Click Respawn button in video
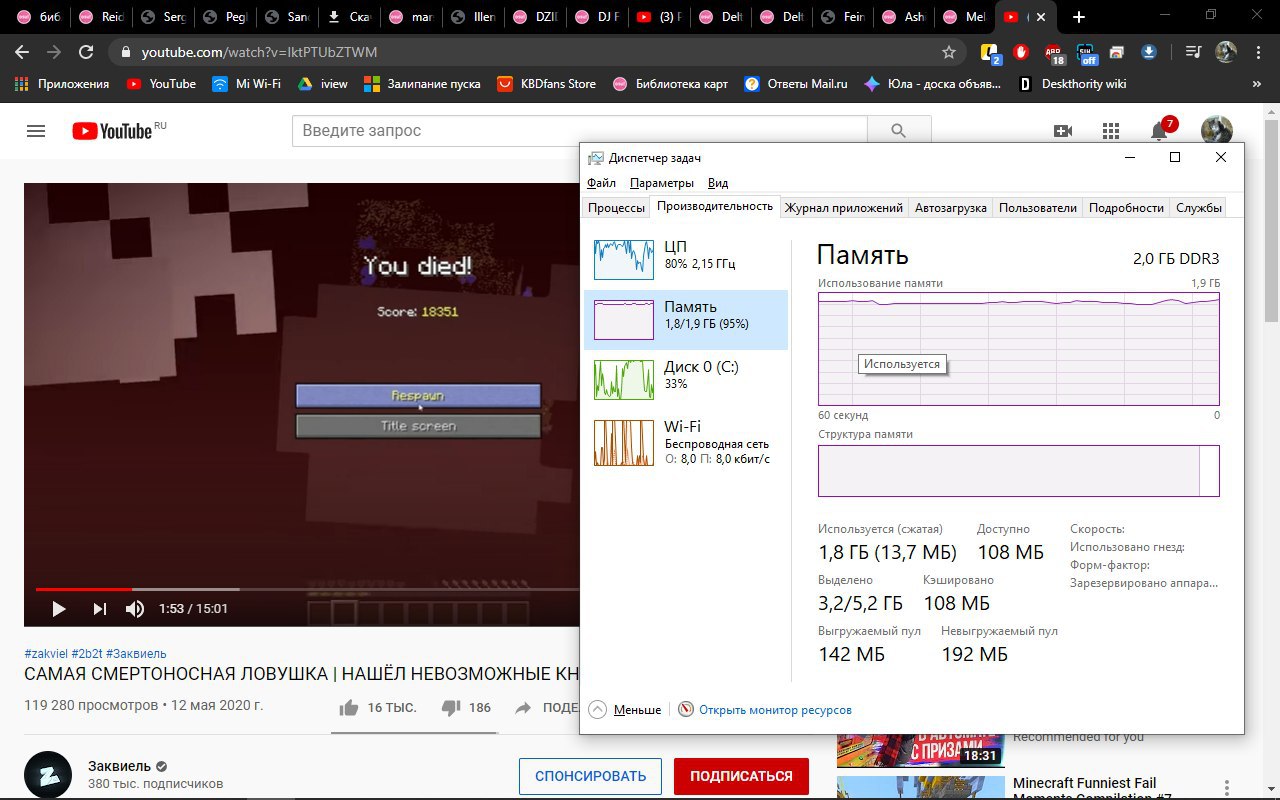This screenshot has width=1280, height=800. [x=418, y=396]
